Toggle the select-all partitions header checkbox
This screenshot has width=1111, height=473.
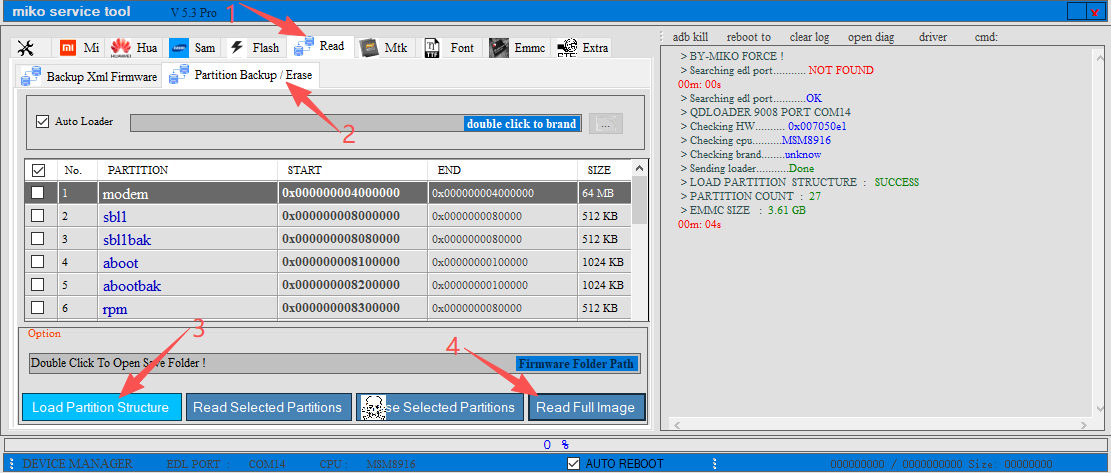pos(38,170)
